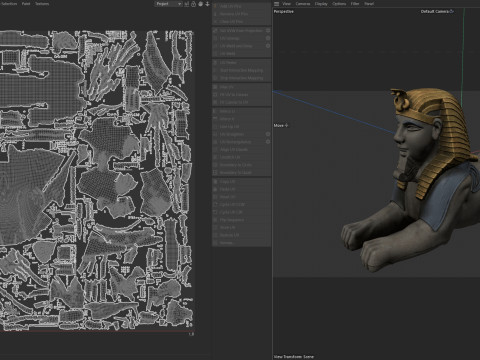
Task: Open settings gear for UV Rectangularize
Action: click(268, 142)
